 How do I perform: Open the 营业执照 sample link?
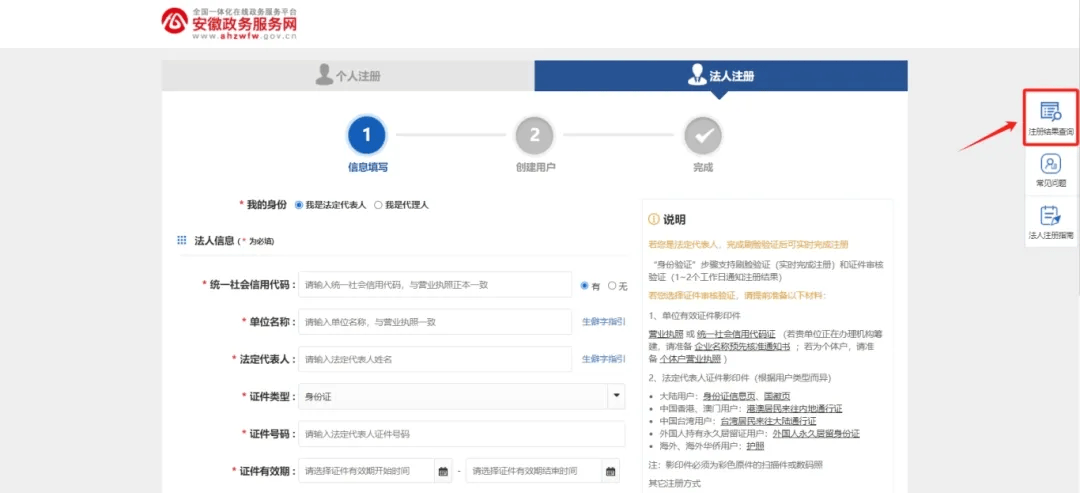[x=665, y=334]
